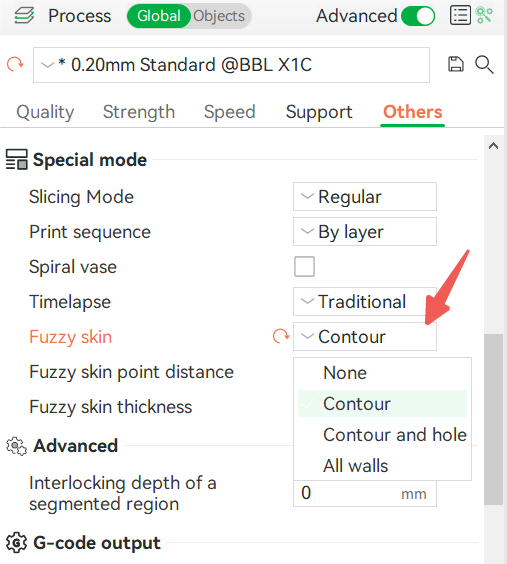The height and width of the screenshot is (564, 507).
Task: Reset Fuzzy skin value to default
Action: (281, 336)
